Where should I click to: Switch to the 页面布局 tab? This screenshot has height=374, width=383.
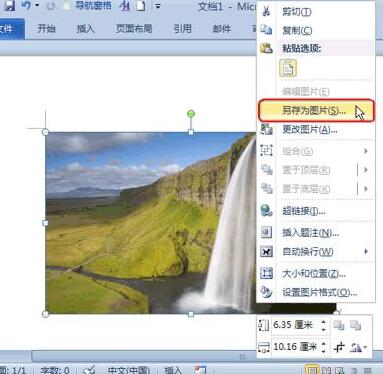(134, 29)
